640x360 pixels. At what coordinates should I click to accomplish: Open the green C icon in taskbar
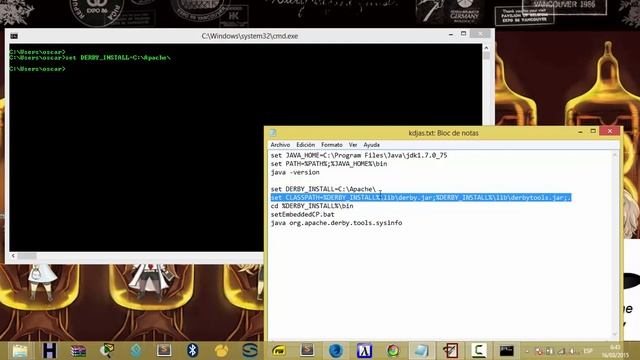click(479, 351)
